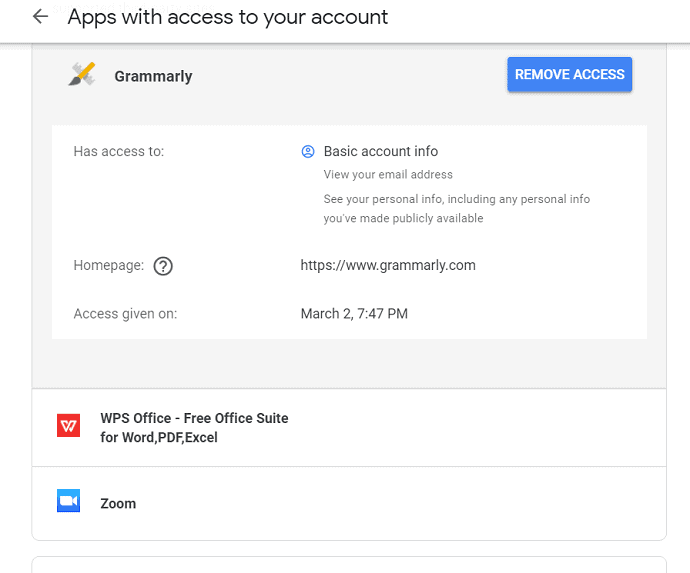Click the 'Has access to:' label
The image size is (690, 573).
click(x=119, y=152)
